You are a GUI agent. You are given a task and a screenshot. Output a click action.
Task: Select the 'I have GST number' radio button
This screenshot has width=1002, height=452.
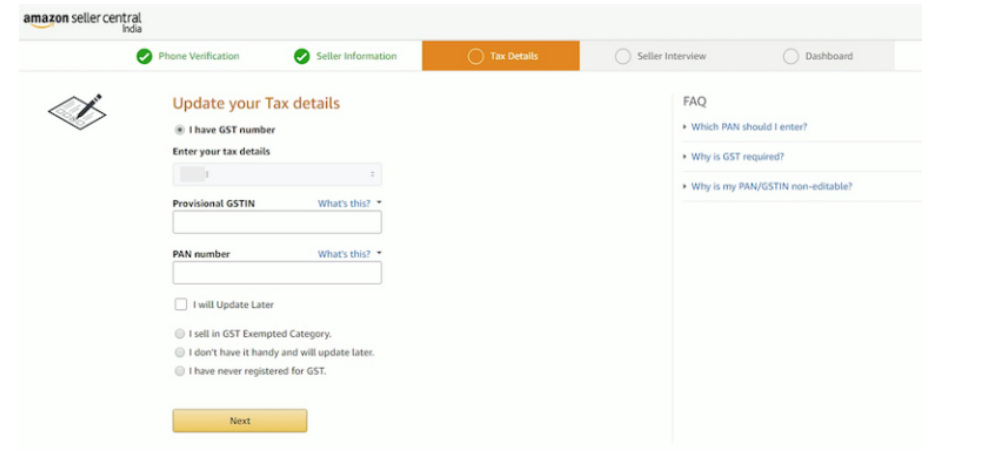[180, 129]
